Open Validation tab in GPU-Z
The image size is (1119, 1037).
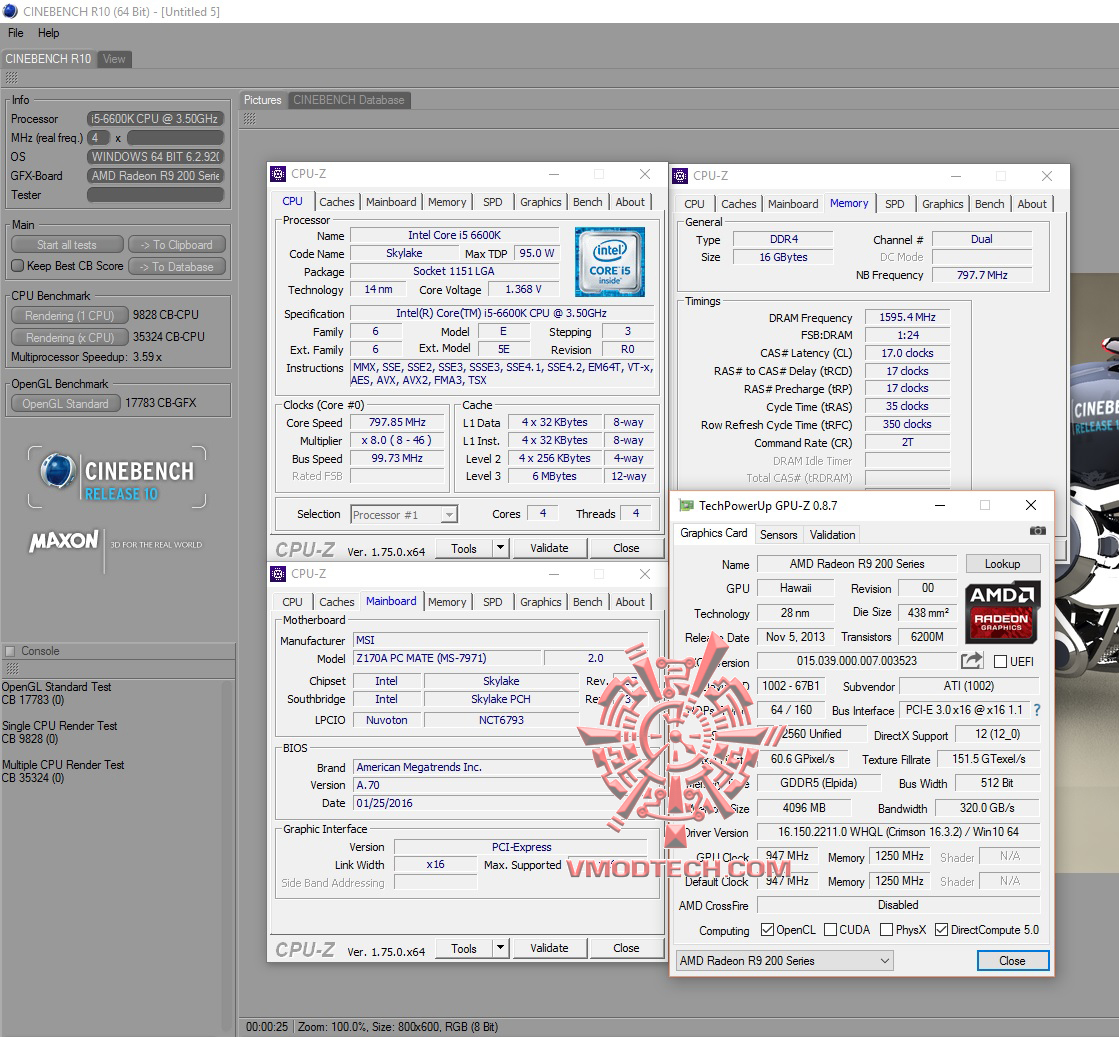click(x=832, y=535)
